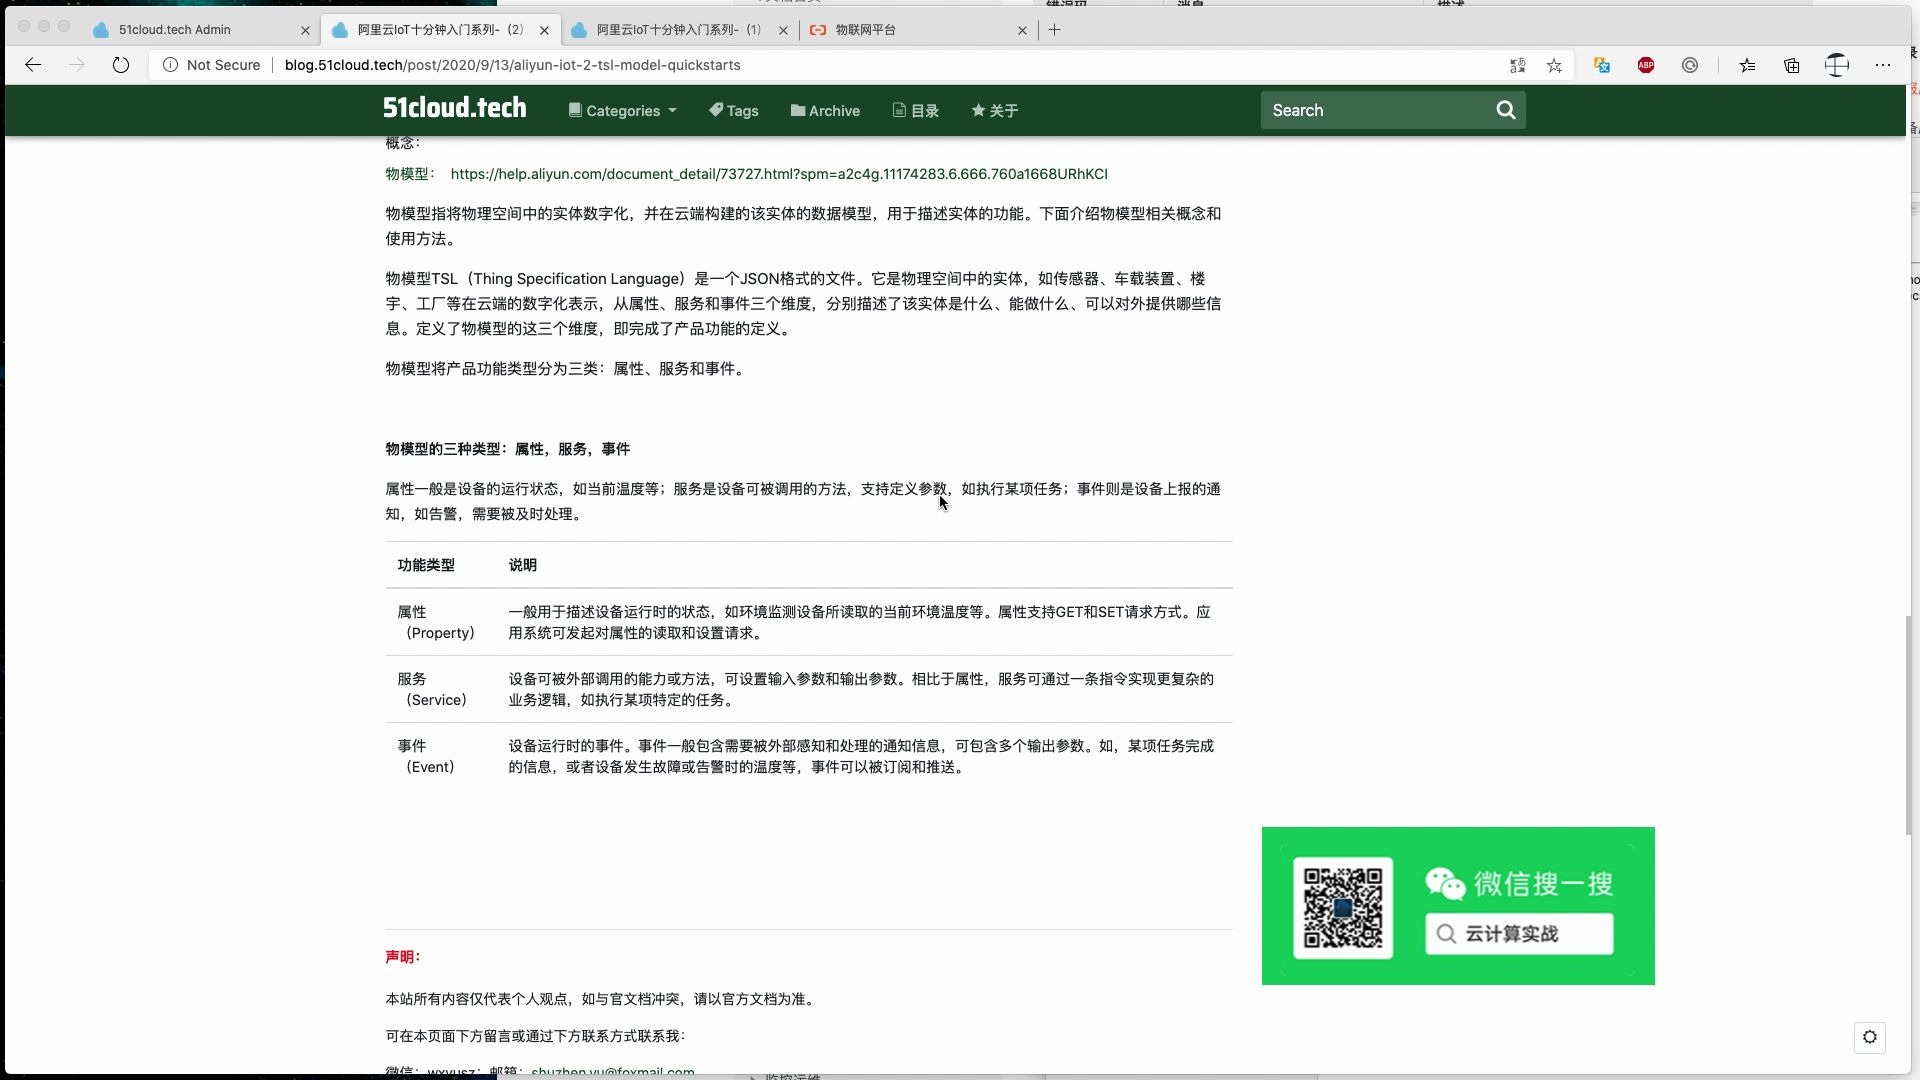Bookmark page with the star icon
Viewport: 1920px width, 1080px height.
point(1554,65)
